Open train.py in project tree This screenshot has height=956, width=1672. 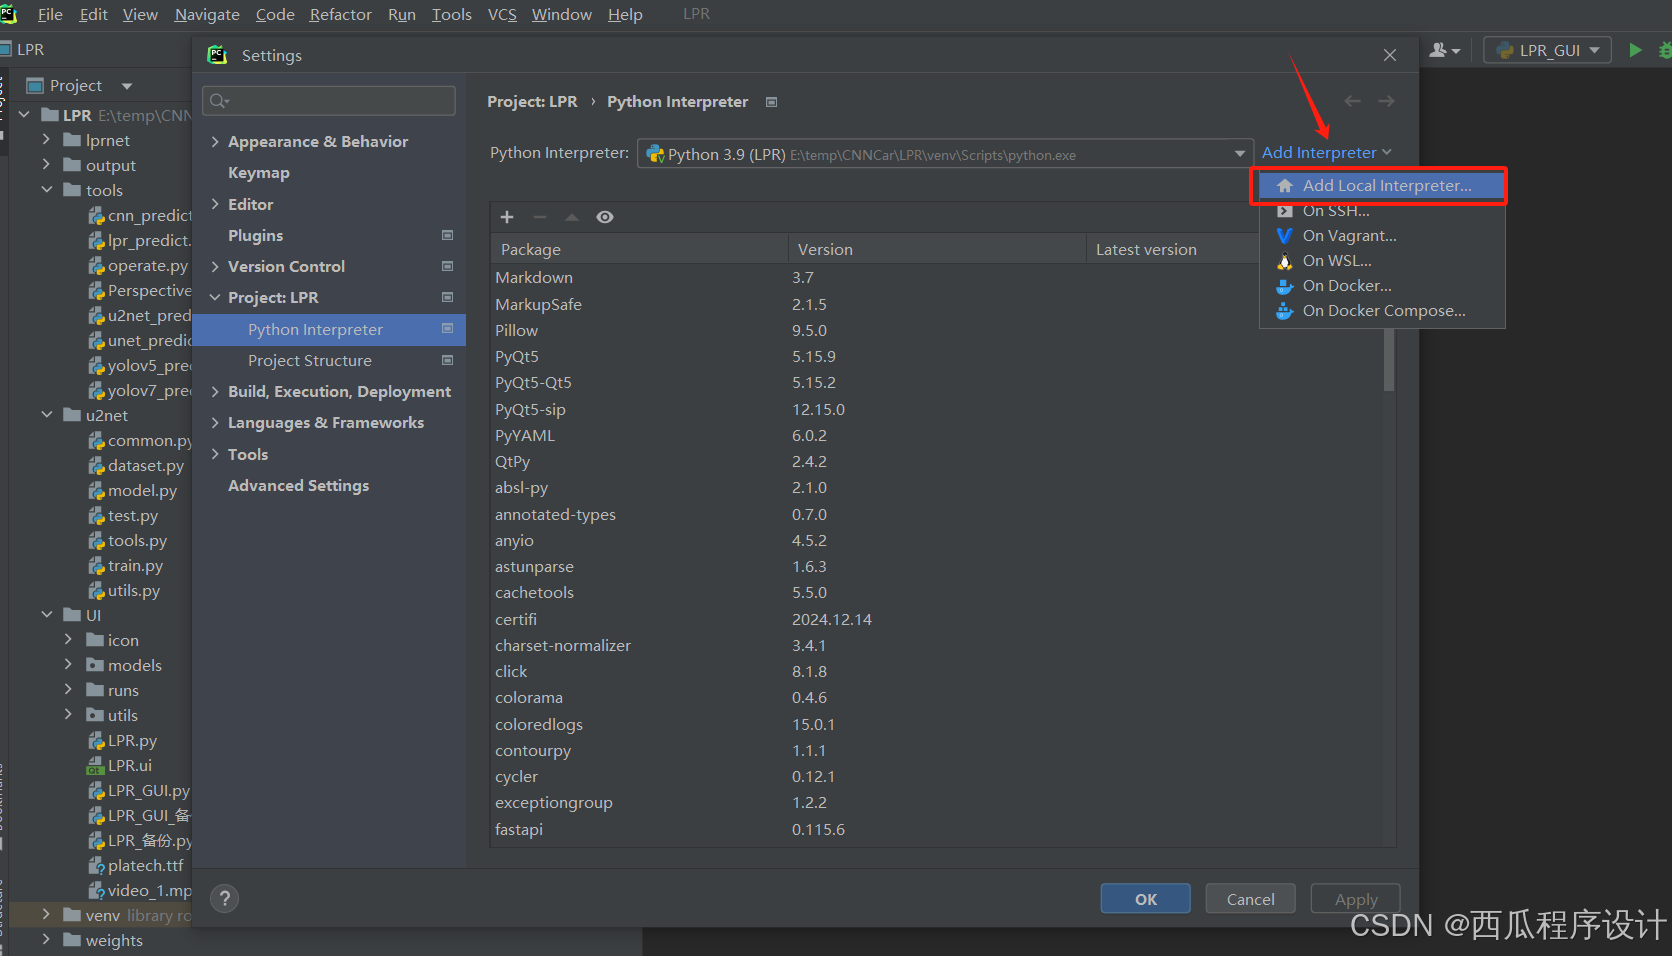click(125, 566)
